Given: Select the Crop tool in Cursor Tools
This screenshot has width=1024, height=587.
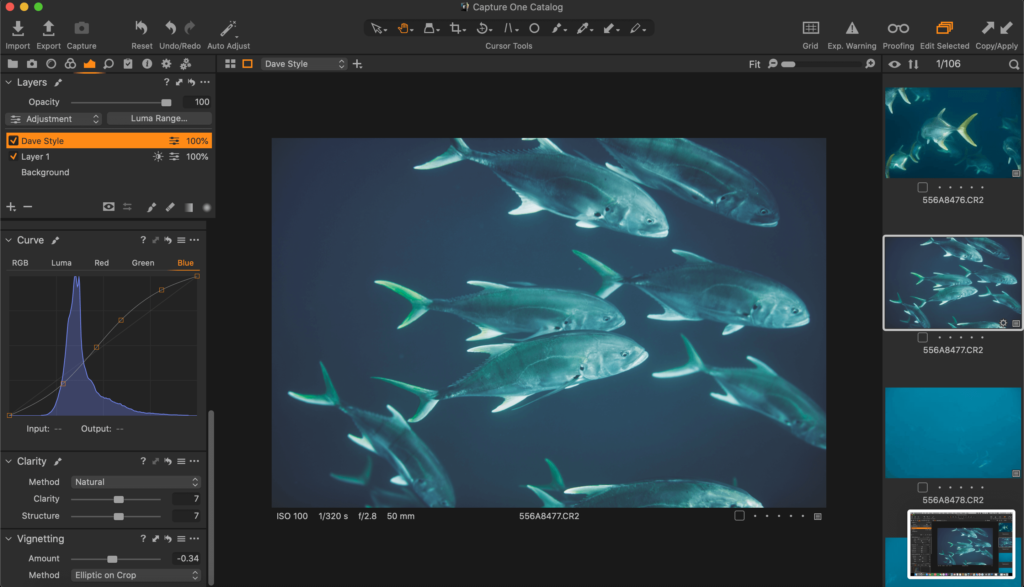Looking at the screenshot, I should [x=455, y=29].
